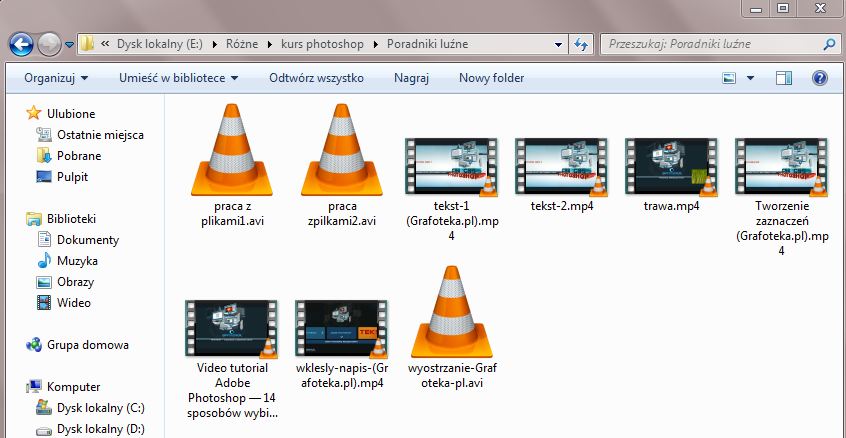The image size is (846, 438).
Task: Click the Grupa domowa globe icon
Action: pos(33,345)
